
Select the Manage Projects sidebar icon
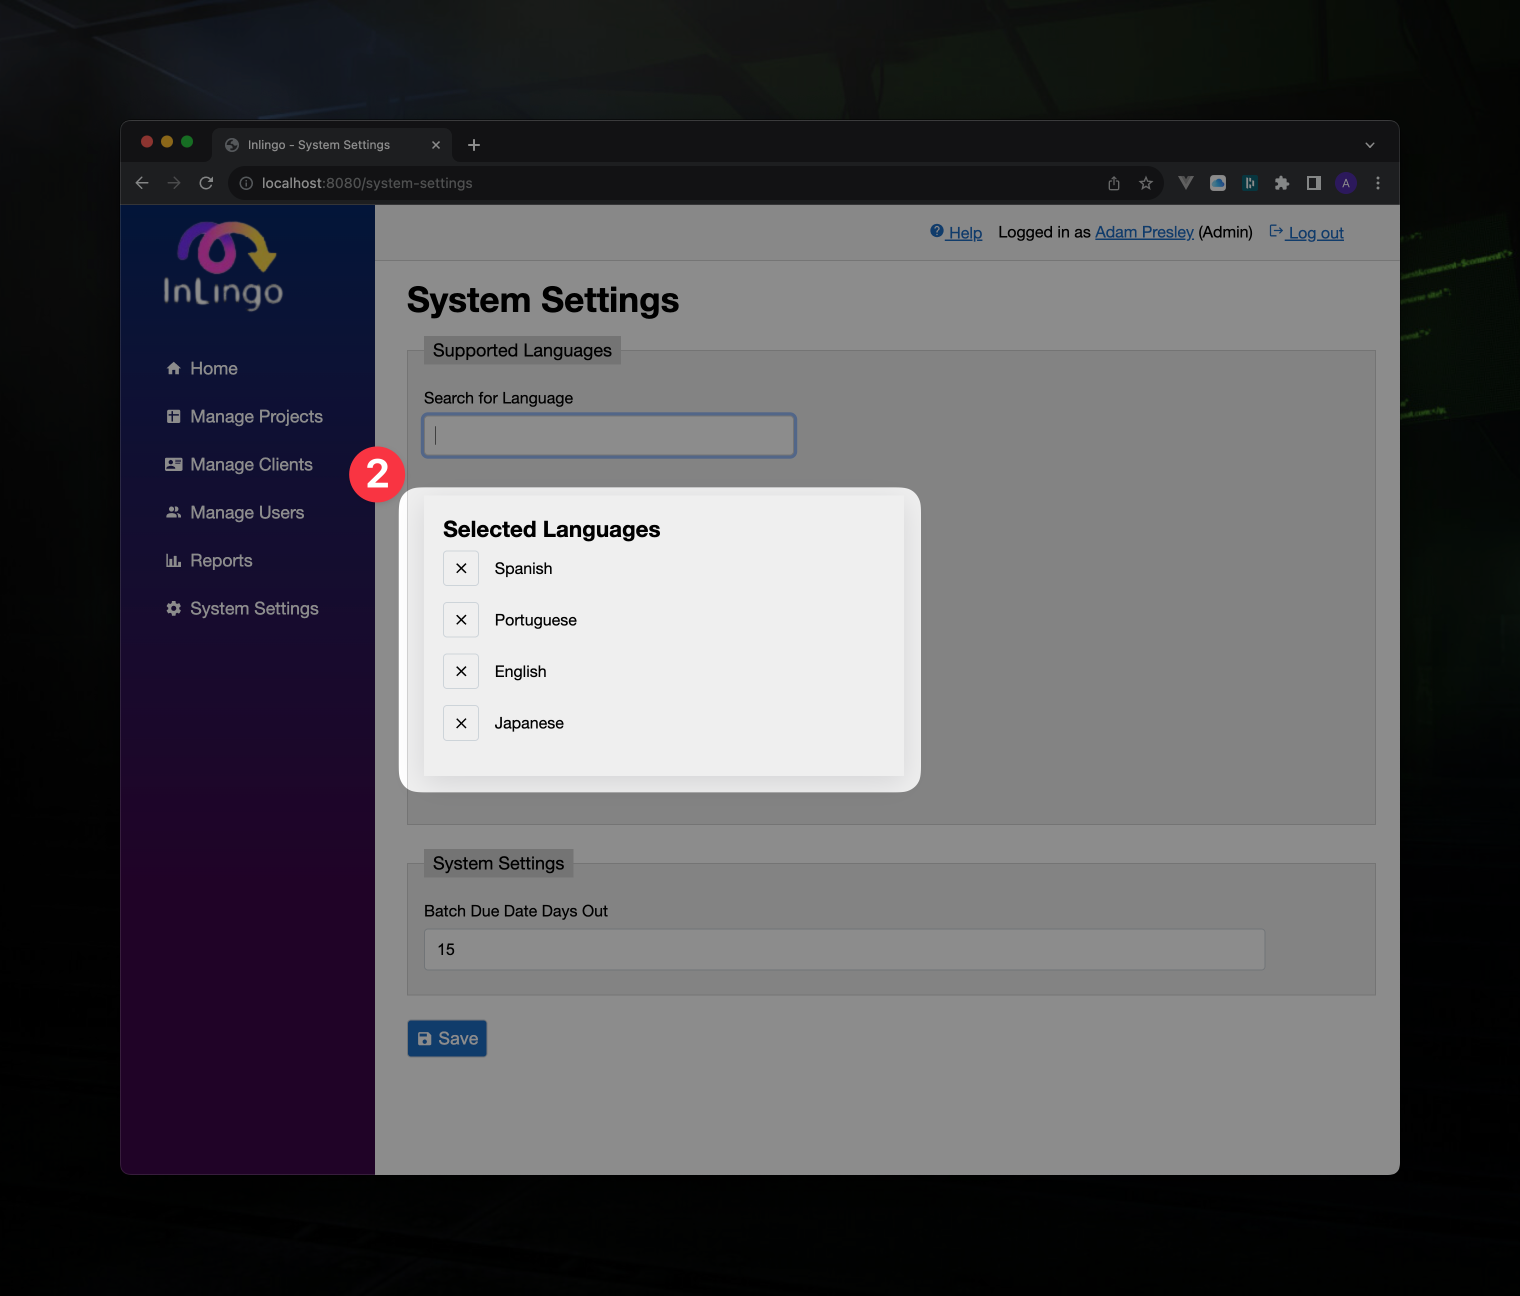click(x=173, y=416)
